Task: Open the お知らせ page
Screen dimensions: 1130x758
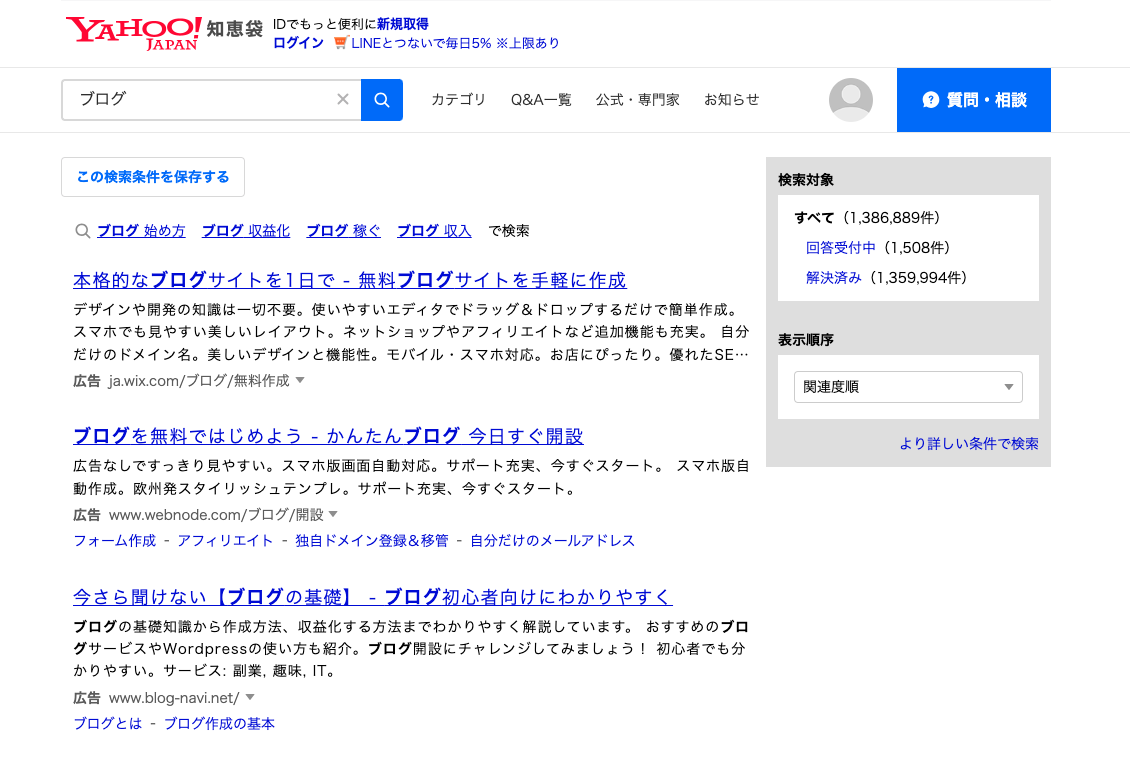Action: click(x=731, y=100)
